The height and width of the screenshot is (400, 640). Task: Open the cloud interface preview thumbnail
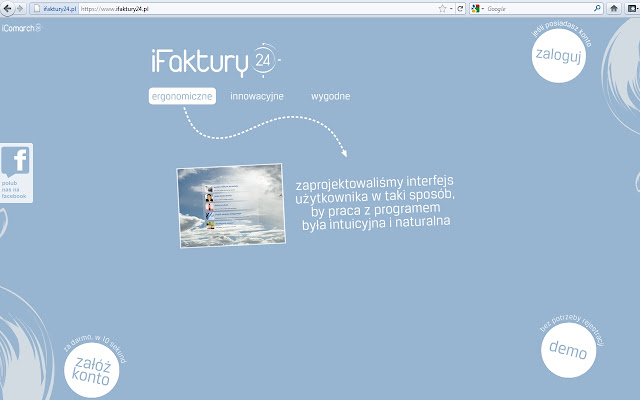click(231, 205)
